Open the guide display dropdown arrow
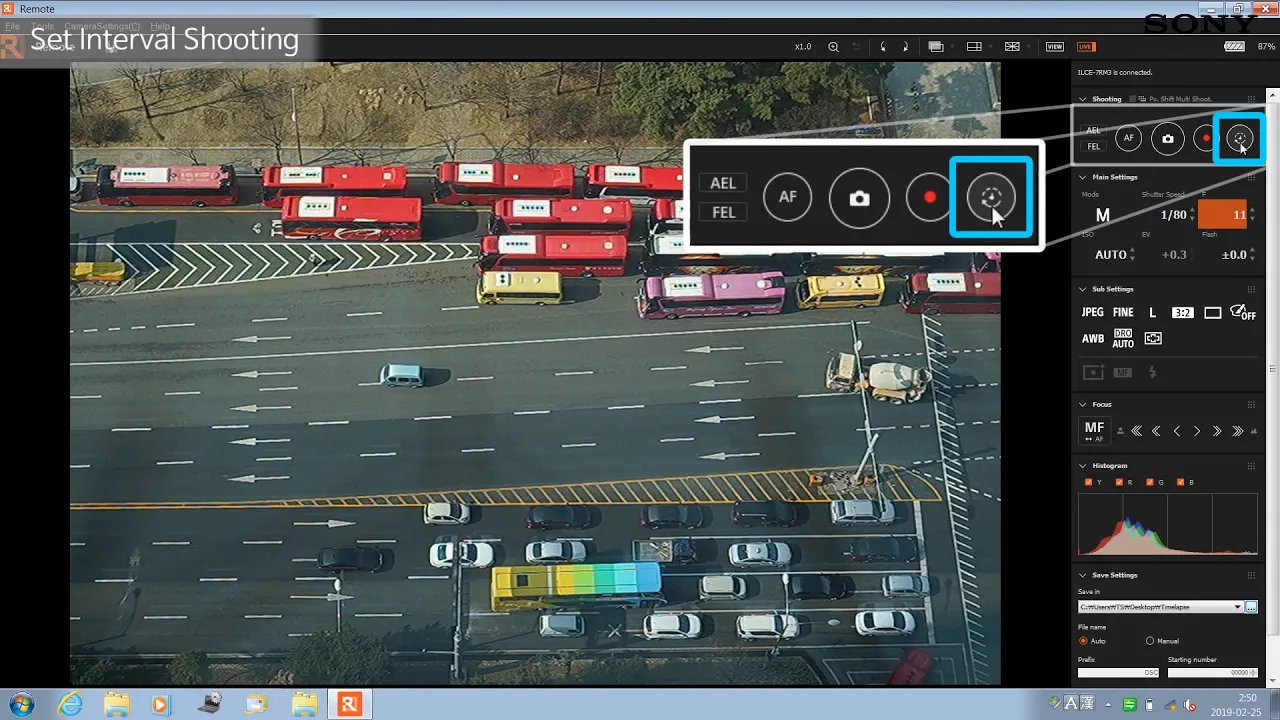 [1026, 47]
